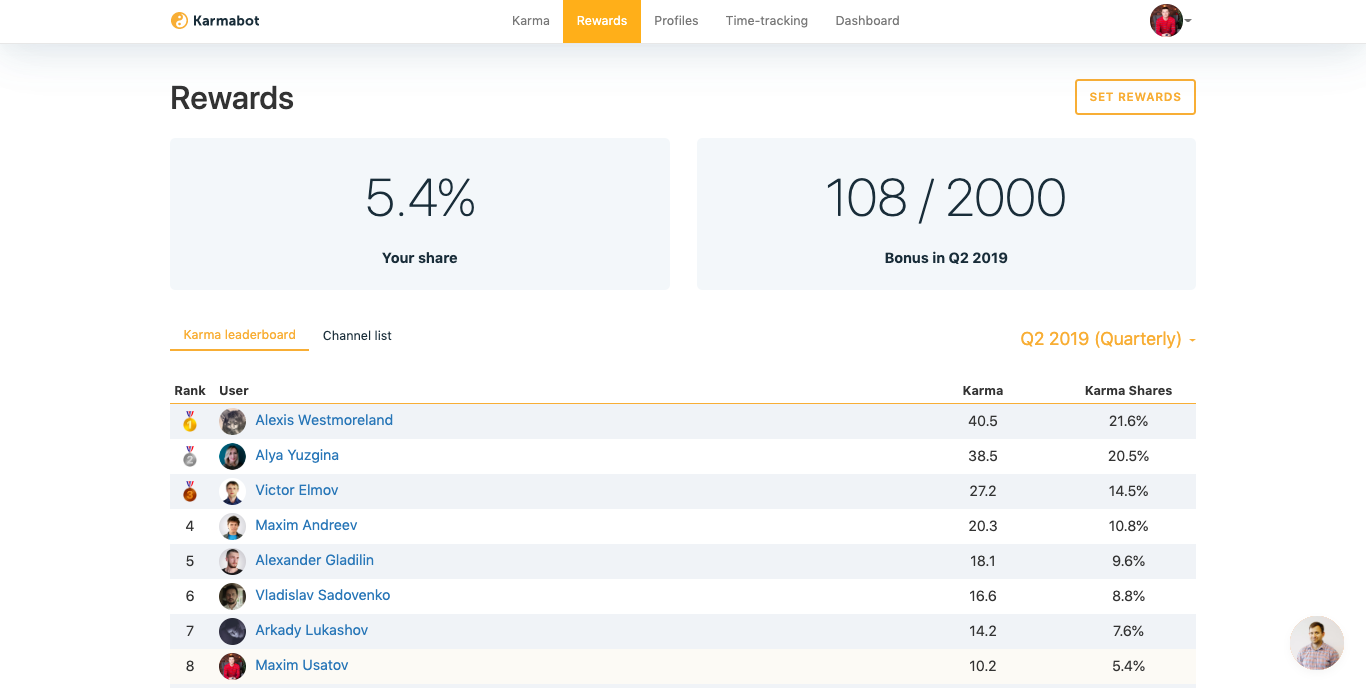Open the user avatar menu in header

point(1170,20)
